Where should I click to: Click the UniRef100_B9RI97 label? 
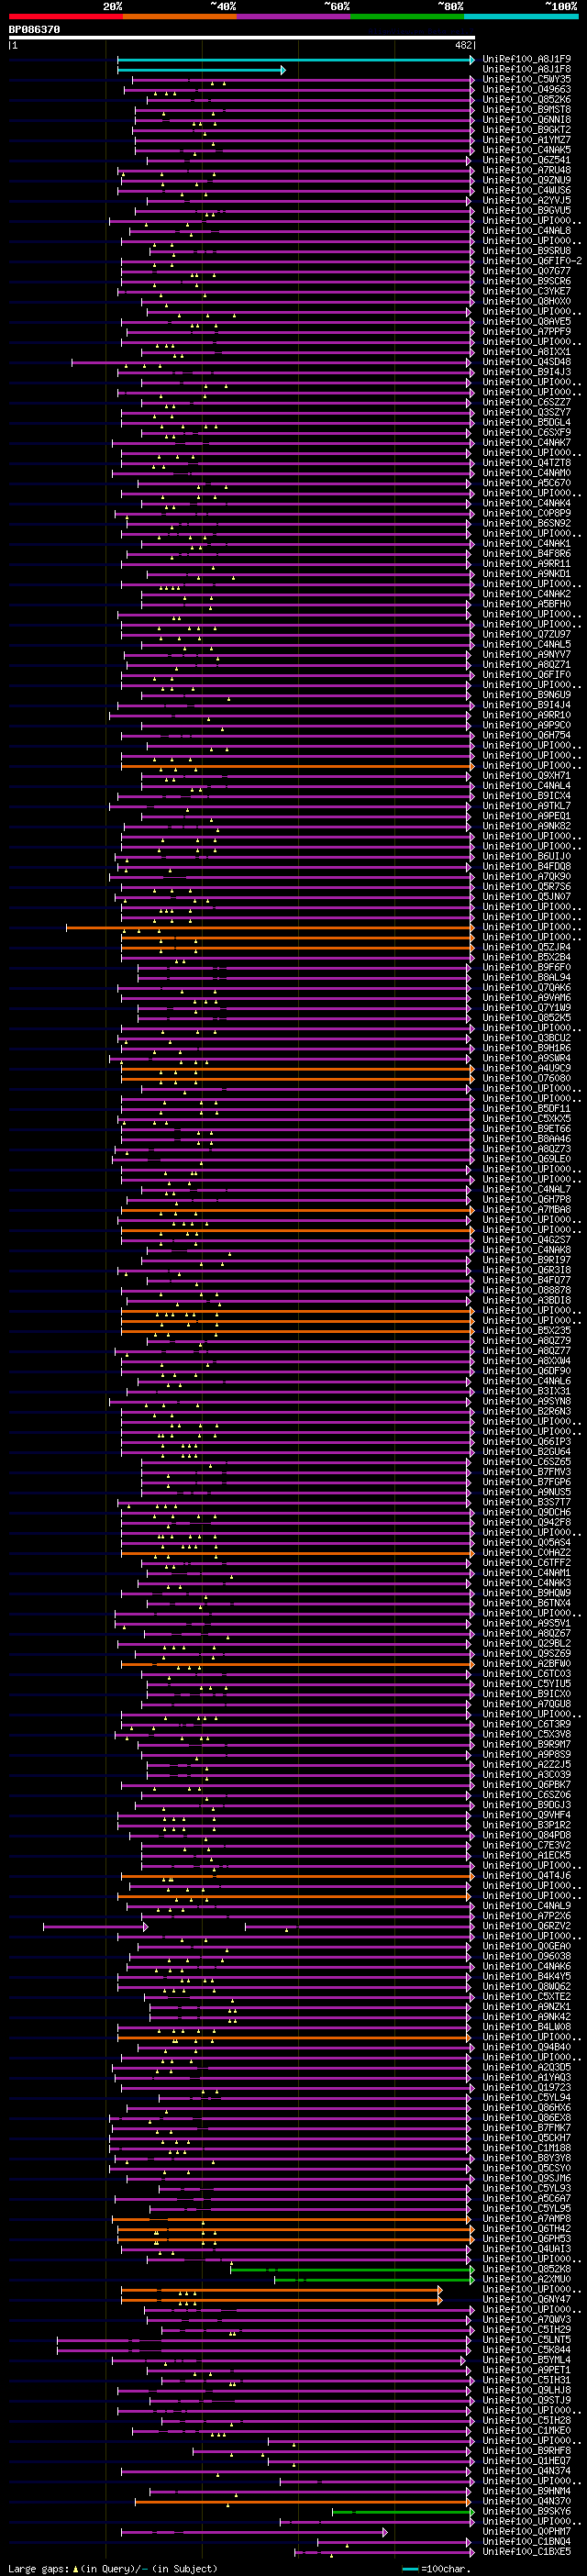click(x=526, y=1259)
